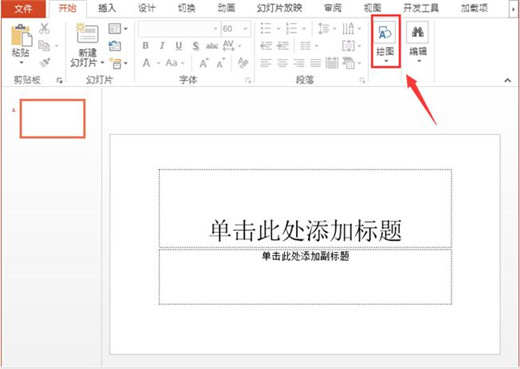The image size is (520, 369).
Task: Open the File (文件) tab
Action: click(x=23, y=8)
